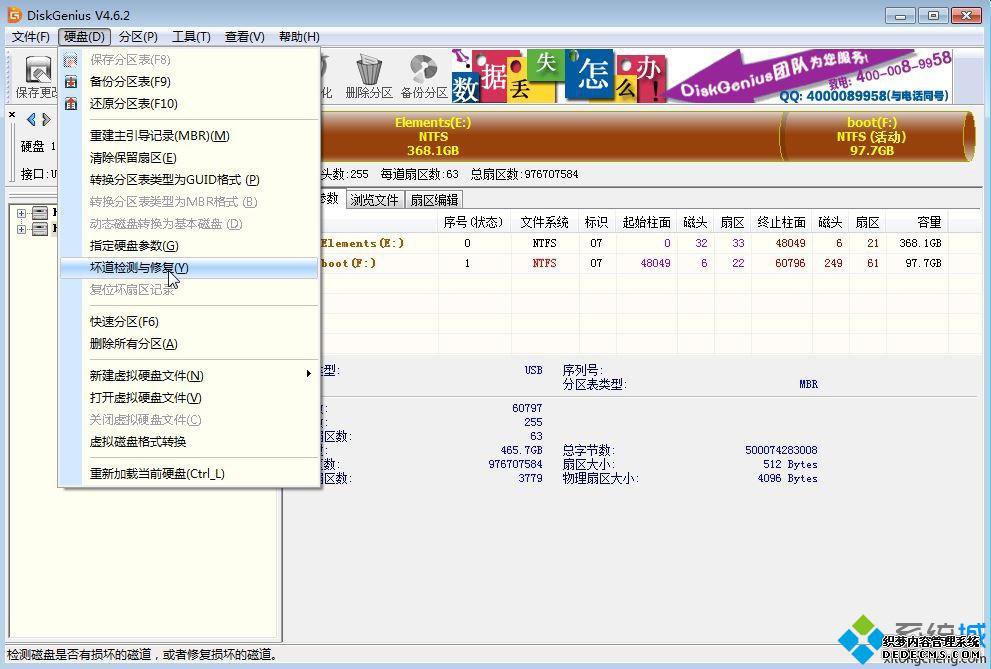
Task: Open the 文件(F) menu
Action: [x=30, y=37]
